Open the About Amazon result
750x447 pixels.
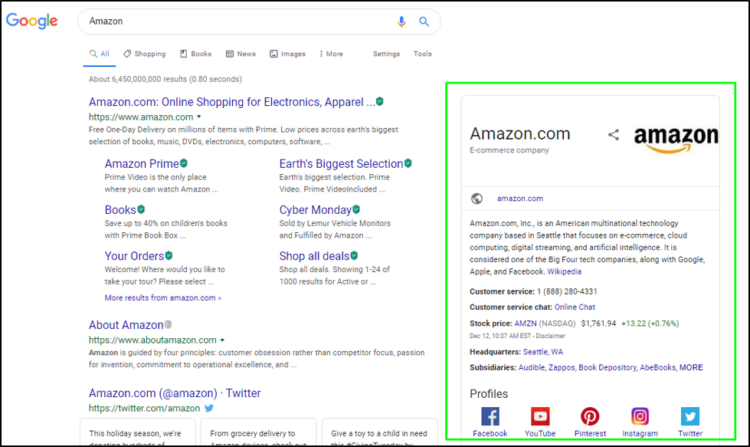[126, 325]
